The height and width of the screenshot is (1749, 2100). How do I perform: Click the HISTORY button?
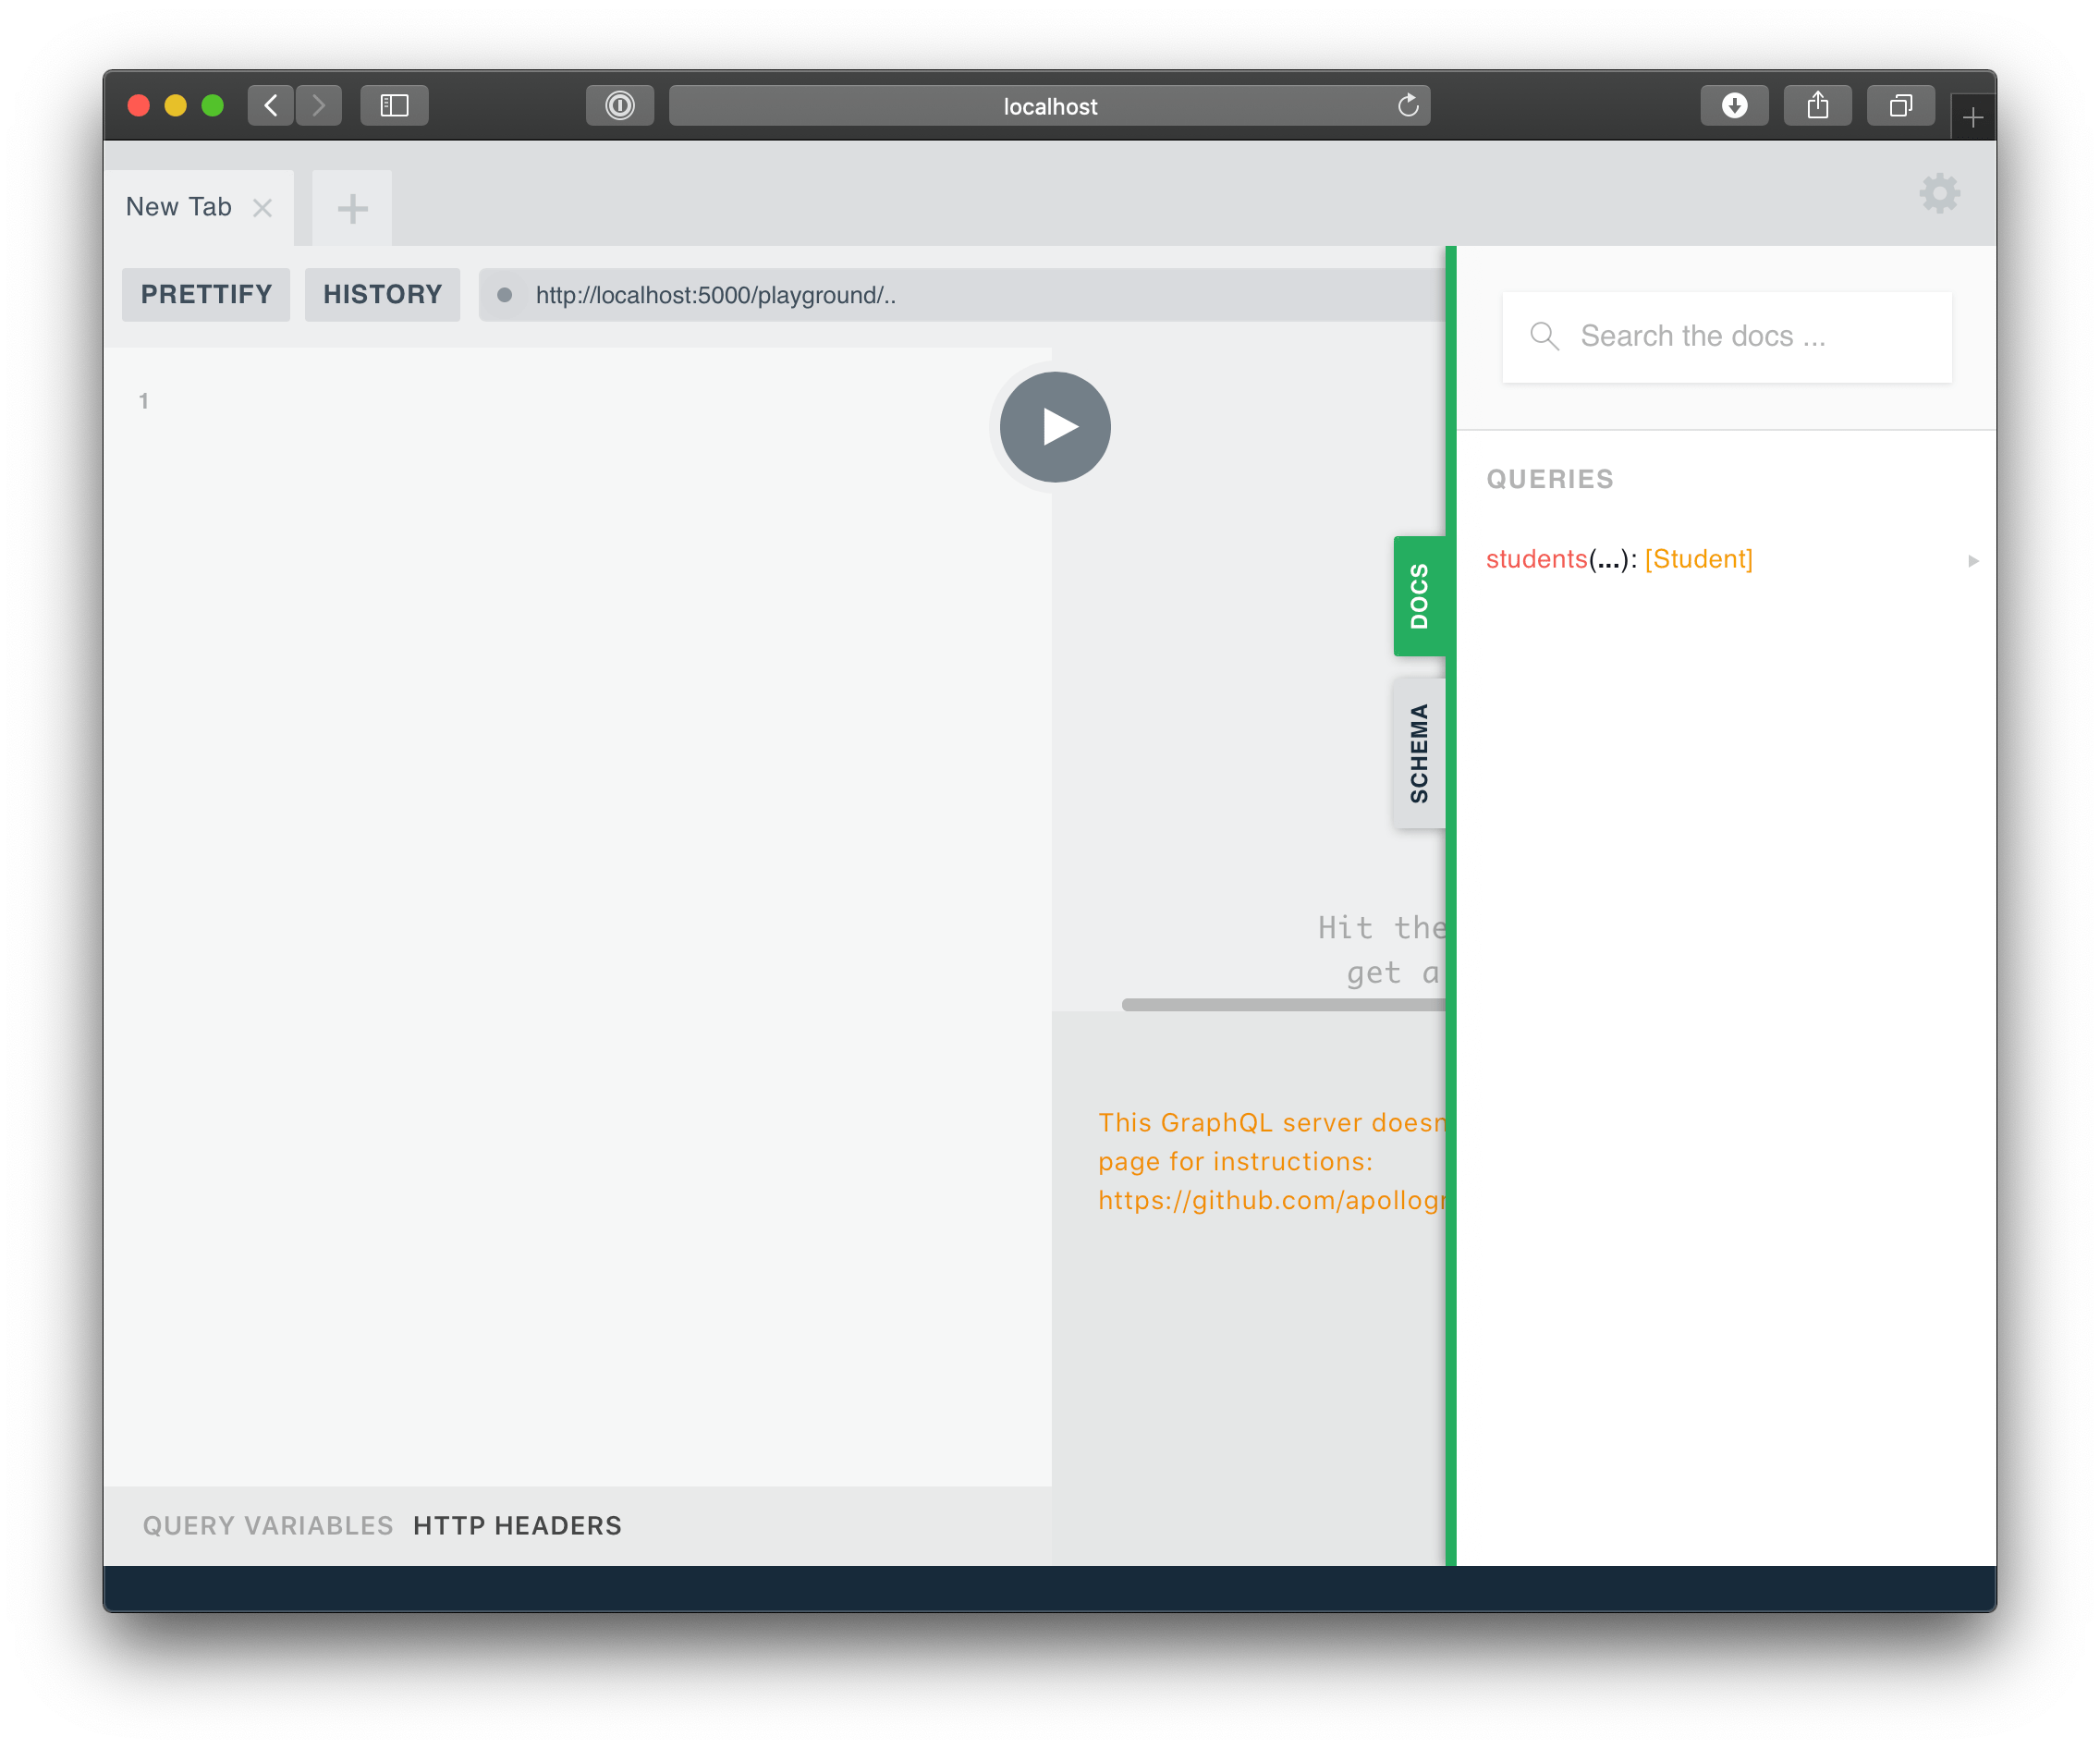[x=382, y=293]
